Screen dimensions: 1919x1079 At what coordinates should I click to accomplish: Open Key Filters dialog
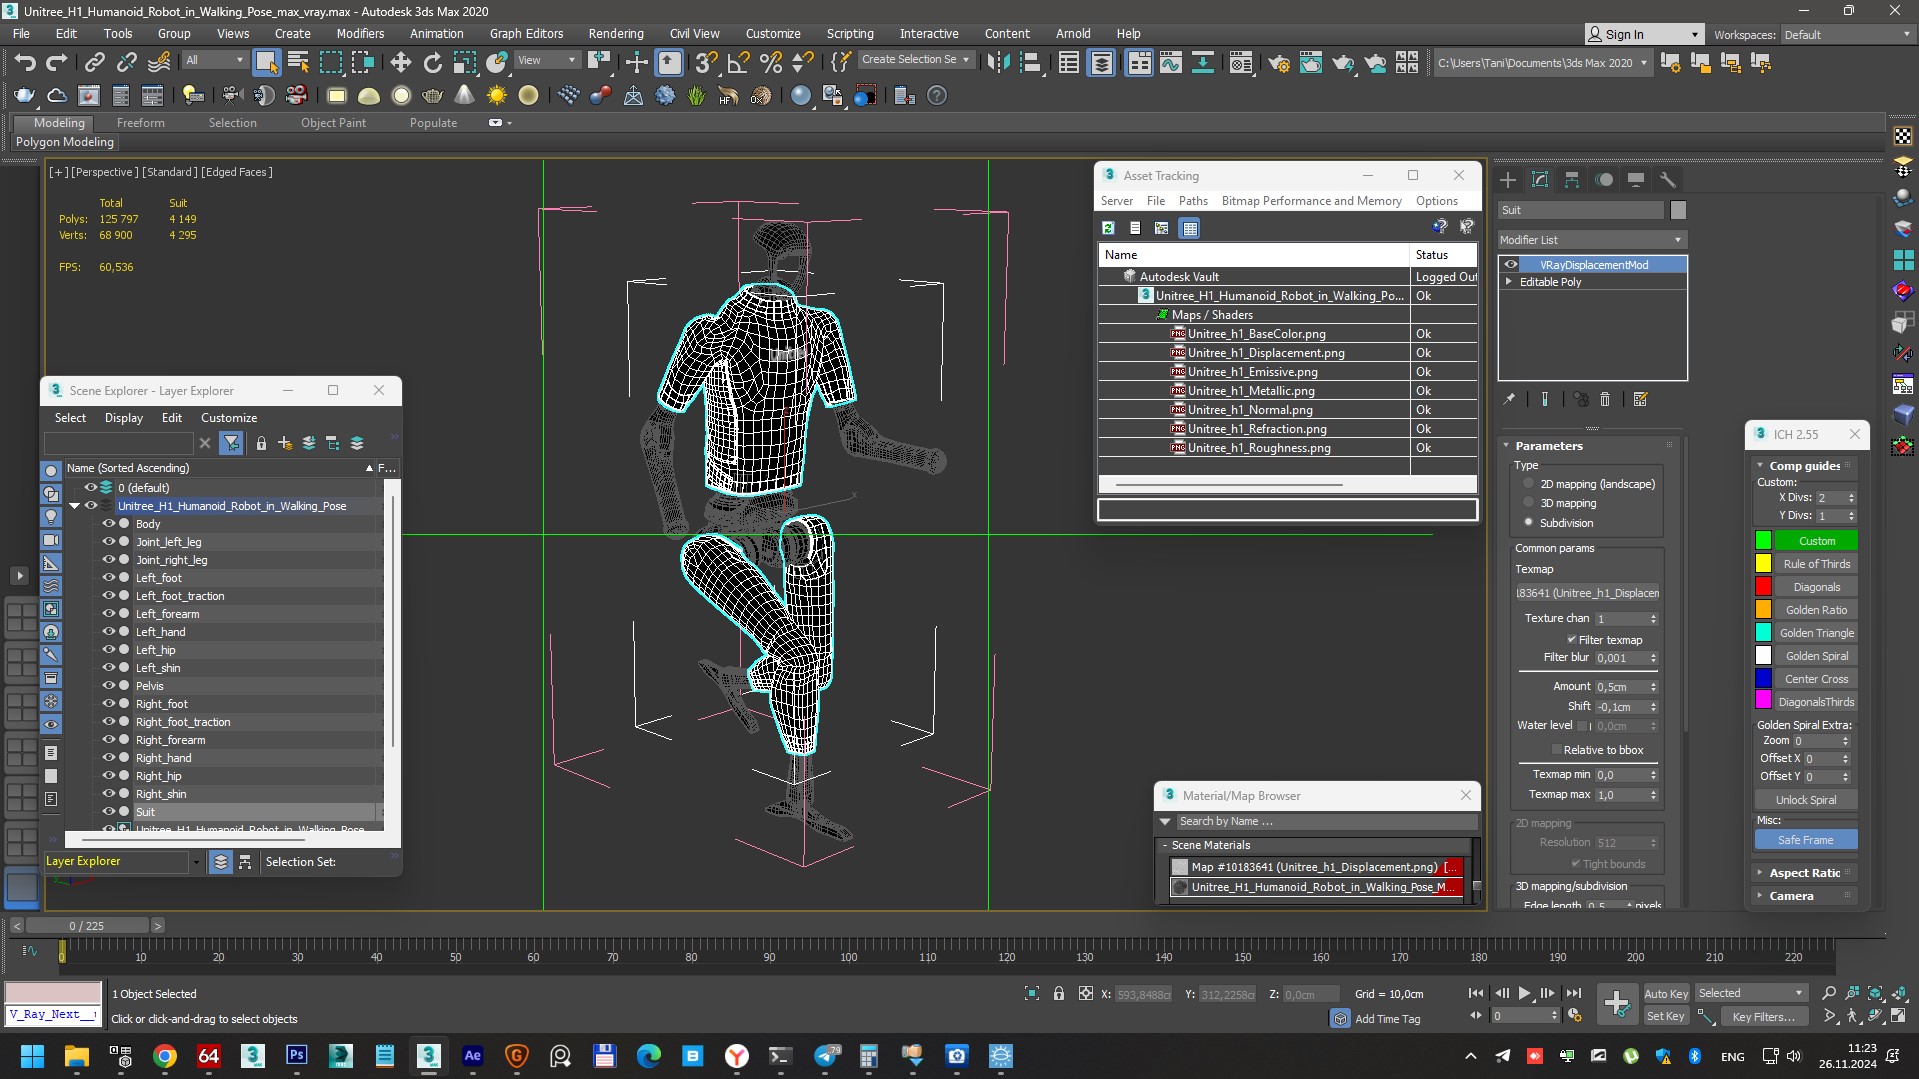(x=1763, y=1017)
